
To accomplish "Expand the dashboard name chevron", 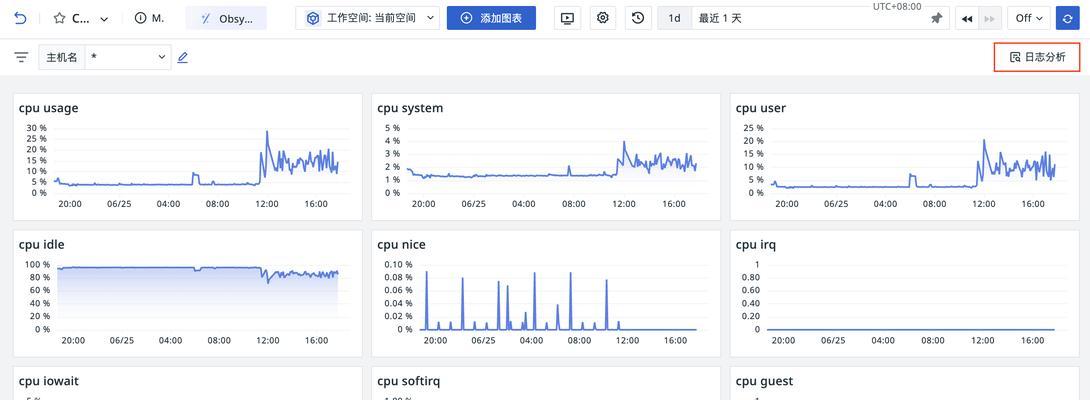I will tap(104, 19).
